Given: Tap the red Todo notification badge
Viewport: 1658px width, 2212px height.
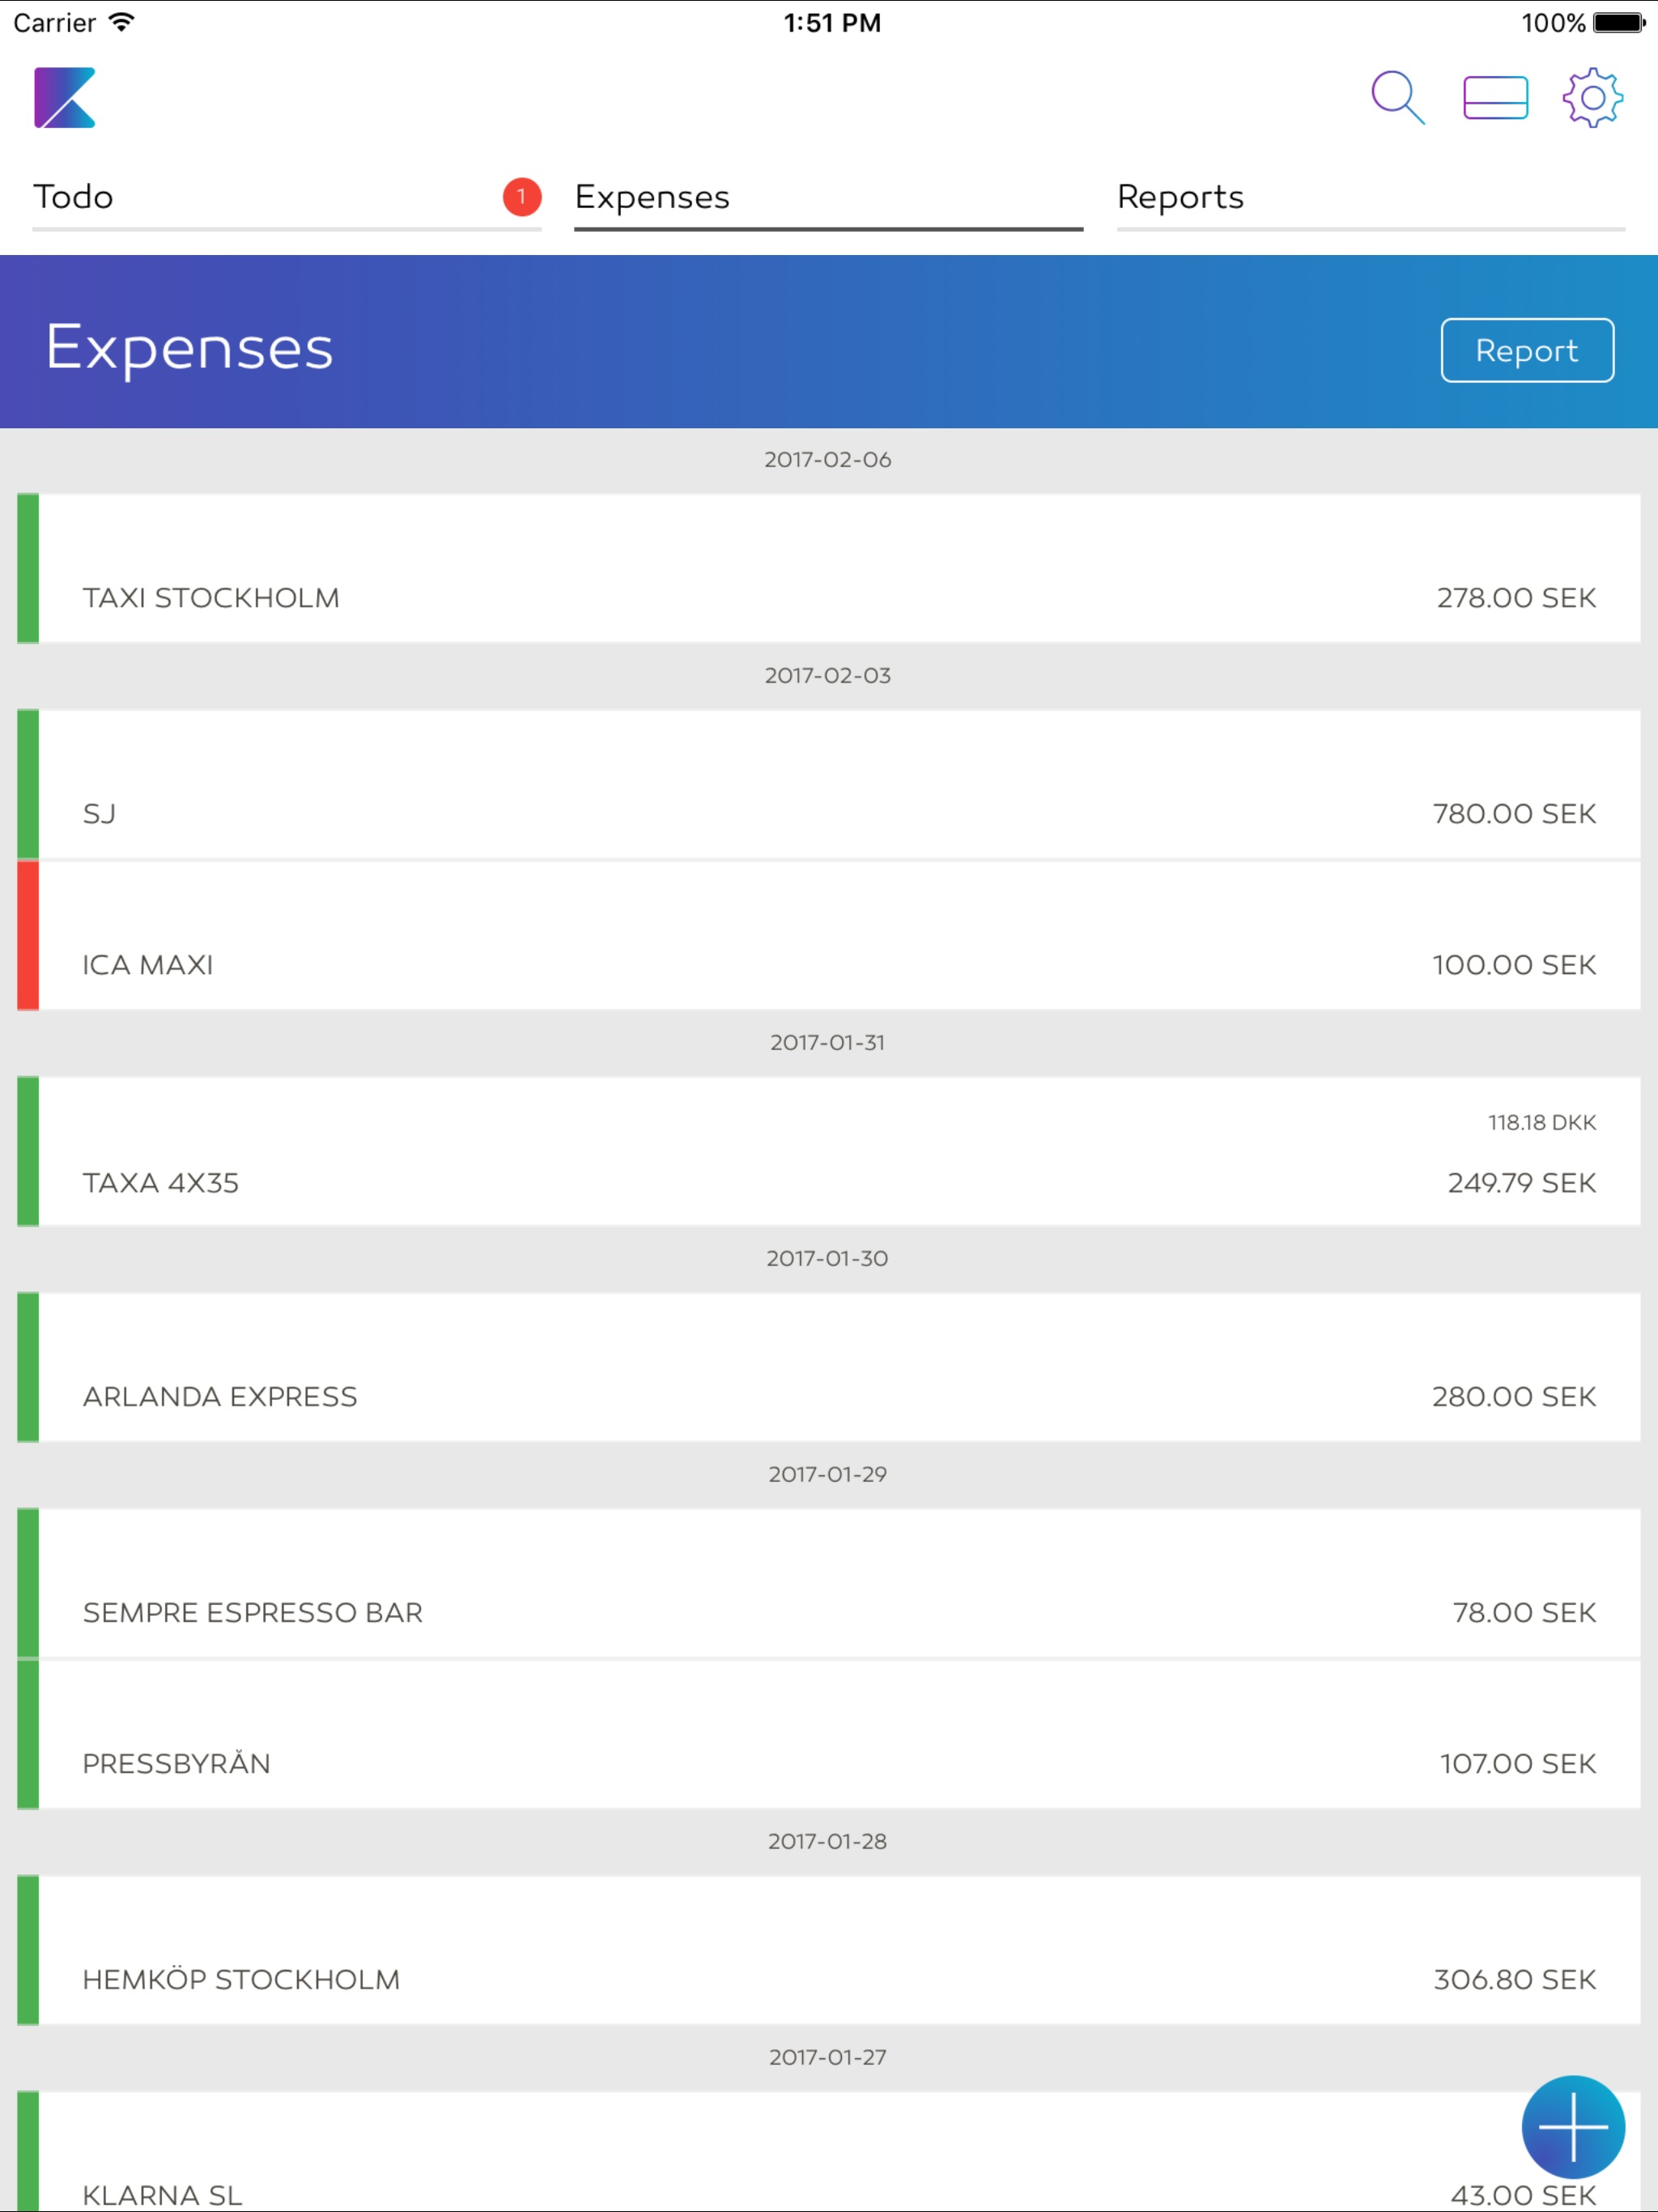Looking at the screenshot, I should click(x=521, y=197).
